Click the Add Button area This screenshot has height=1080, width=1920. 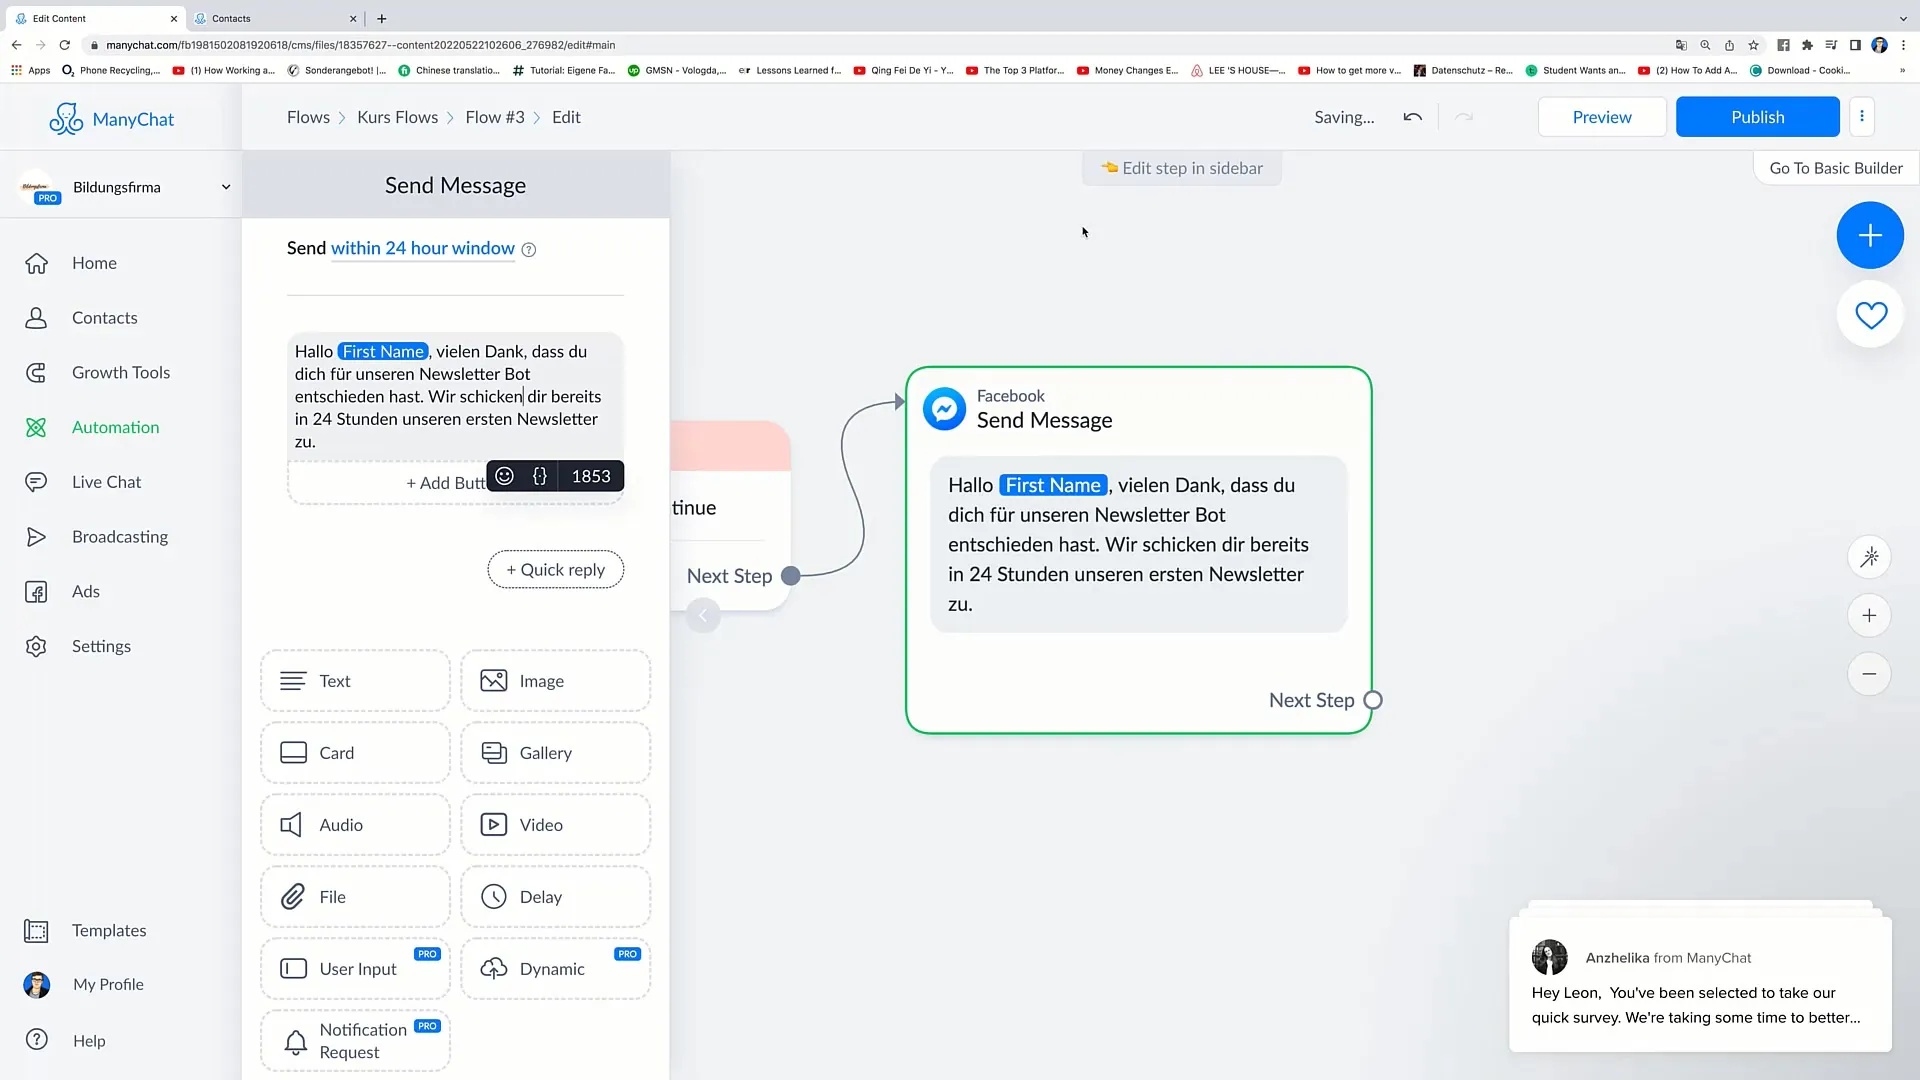(x=445, y=483)
